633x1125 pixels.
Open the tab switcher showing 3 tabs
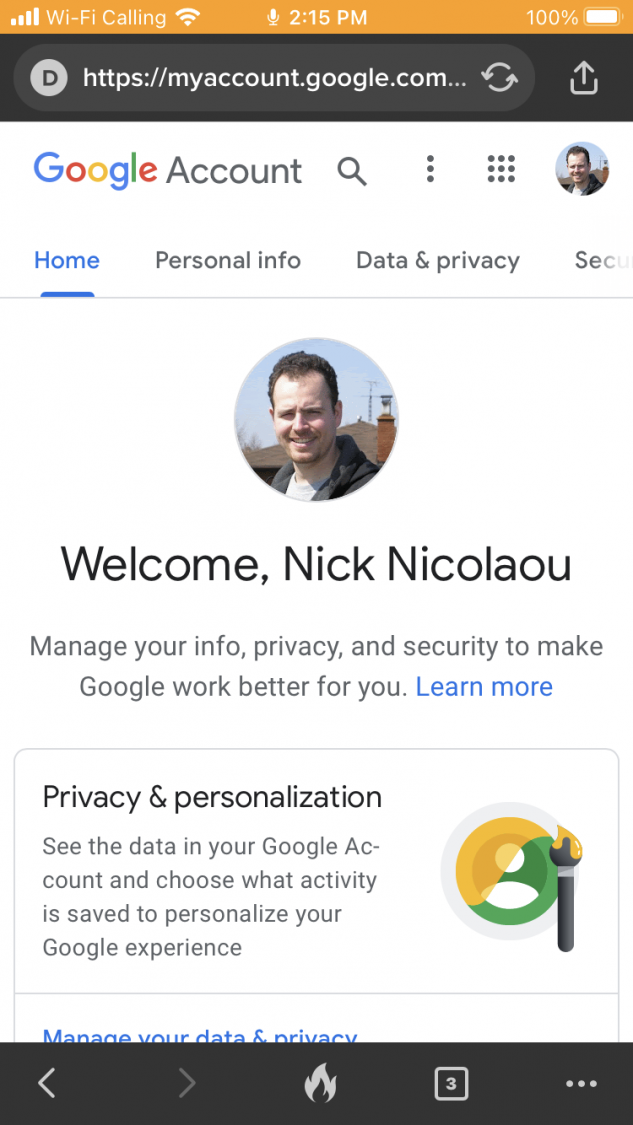pyautogui.click(x=451, y=1083)
